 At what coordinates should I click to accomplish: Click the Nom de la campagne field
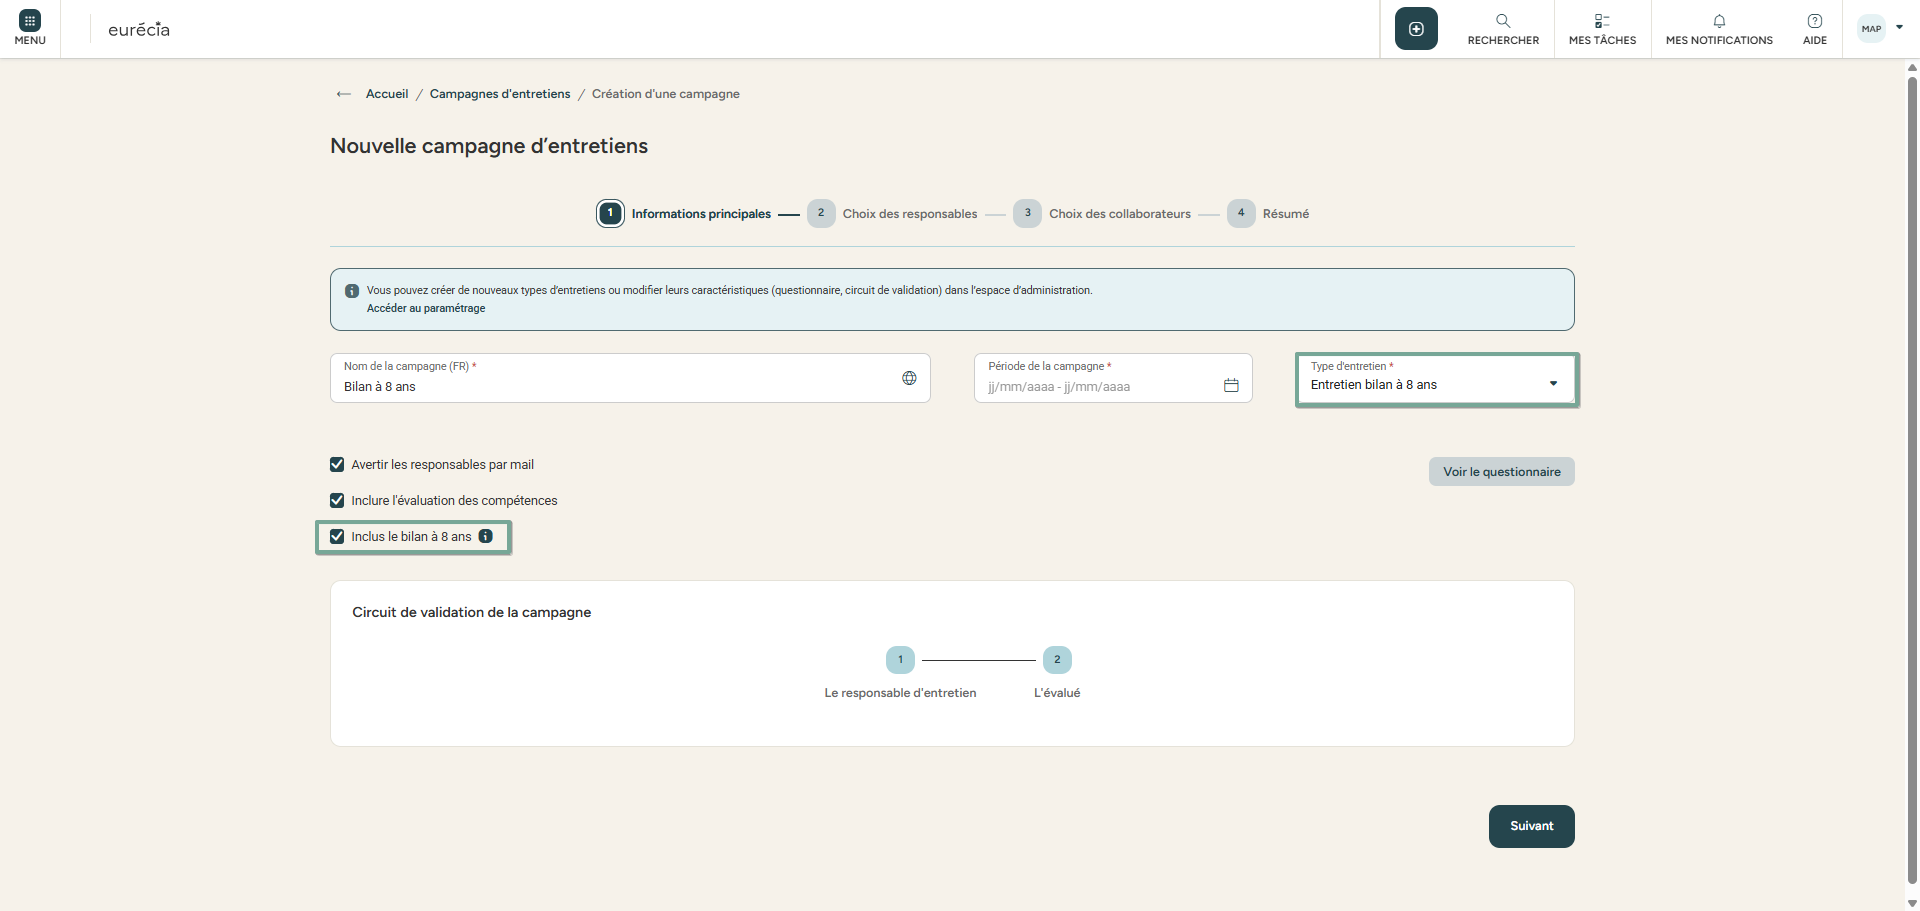pos(610,386)
